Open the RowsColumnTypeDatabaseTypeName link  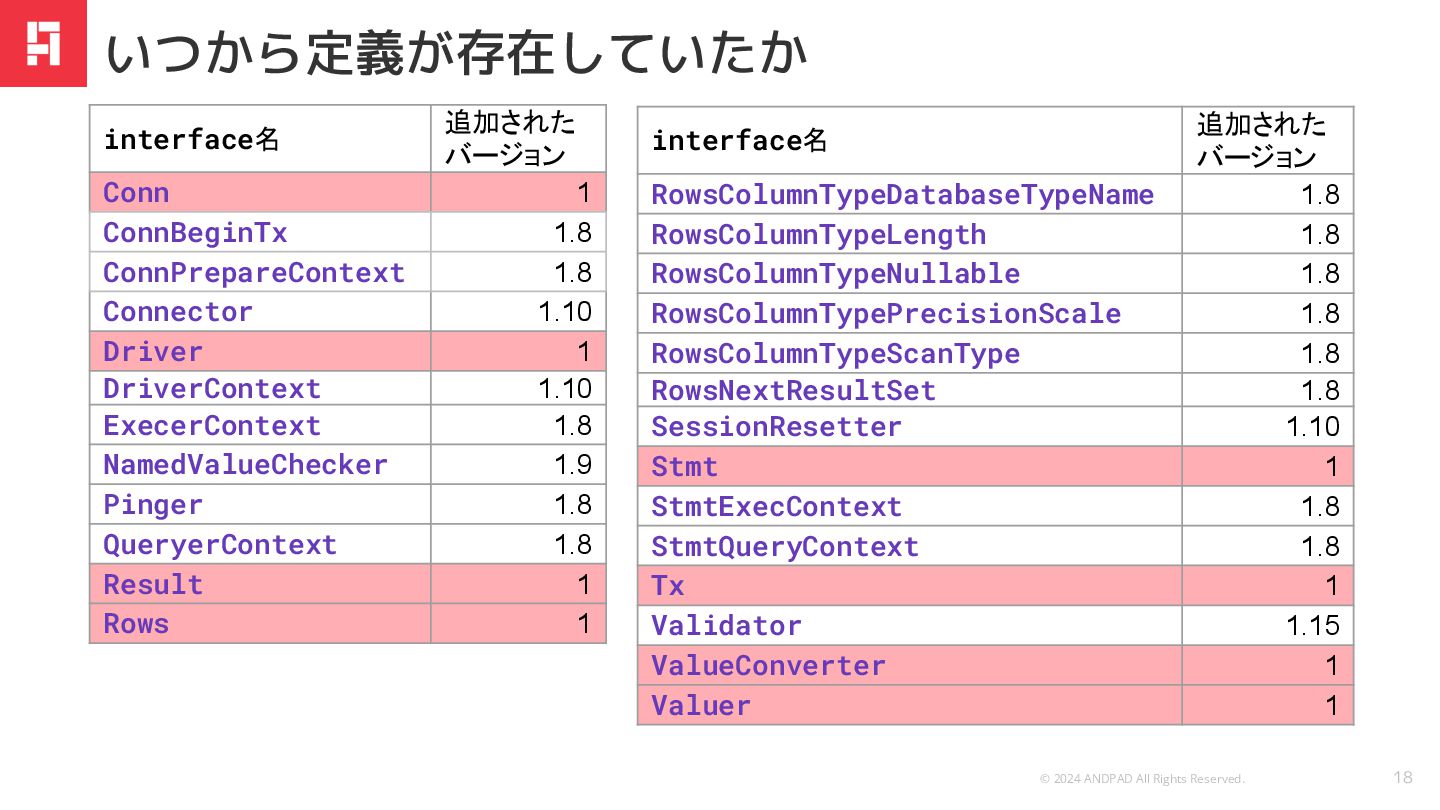902,195
